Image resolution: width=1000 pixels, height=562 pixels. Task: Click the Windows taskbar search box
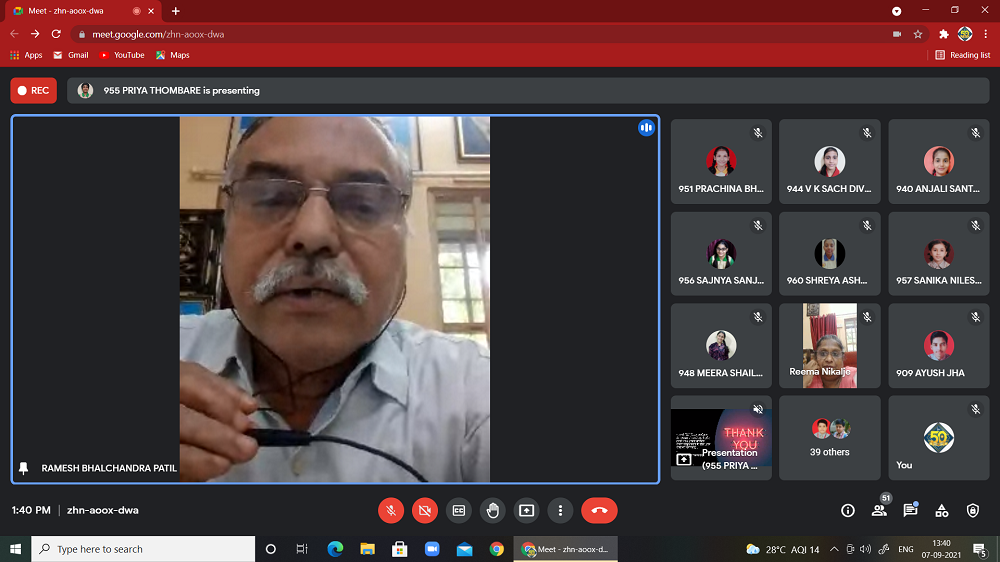click(144, 549)
